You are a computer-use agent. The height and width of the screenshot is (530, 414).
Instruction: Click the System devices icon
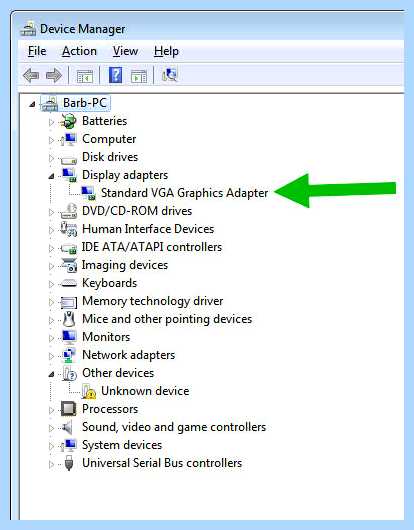69,445
